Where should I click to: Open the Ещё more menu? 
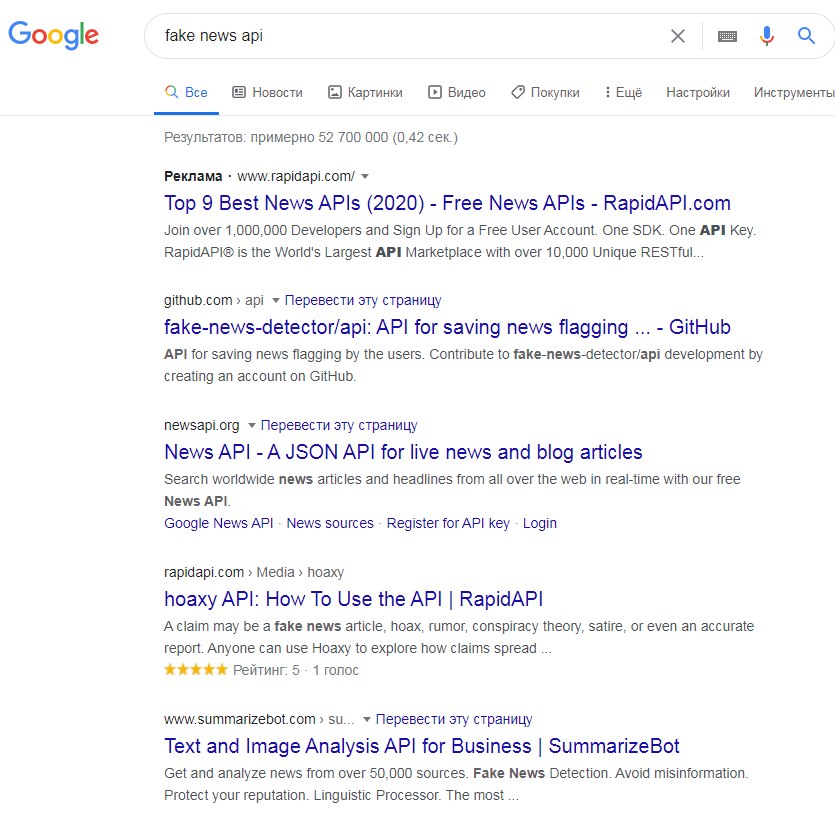[x=624, y=92]
